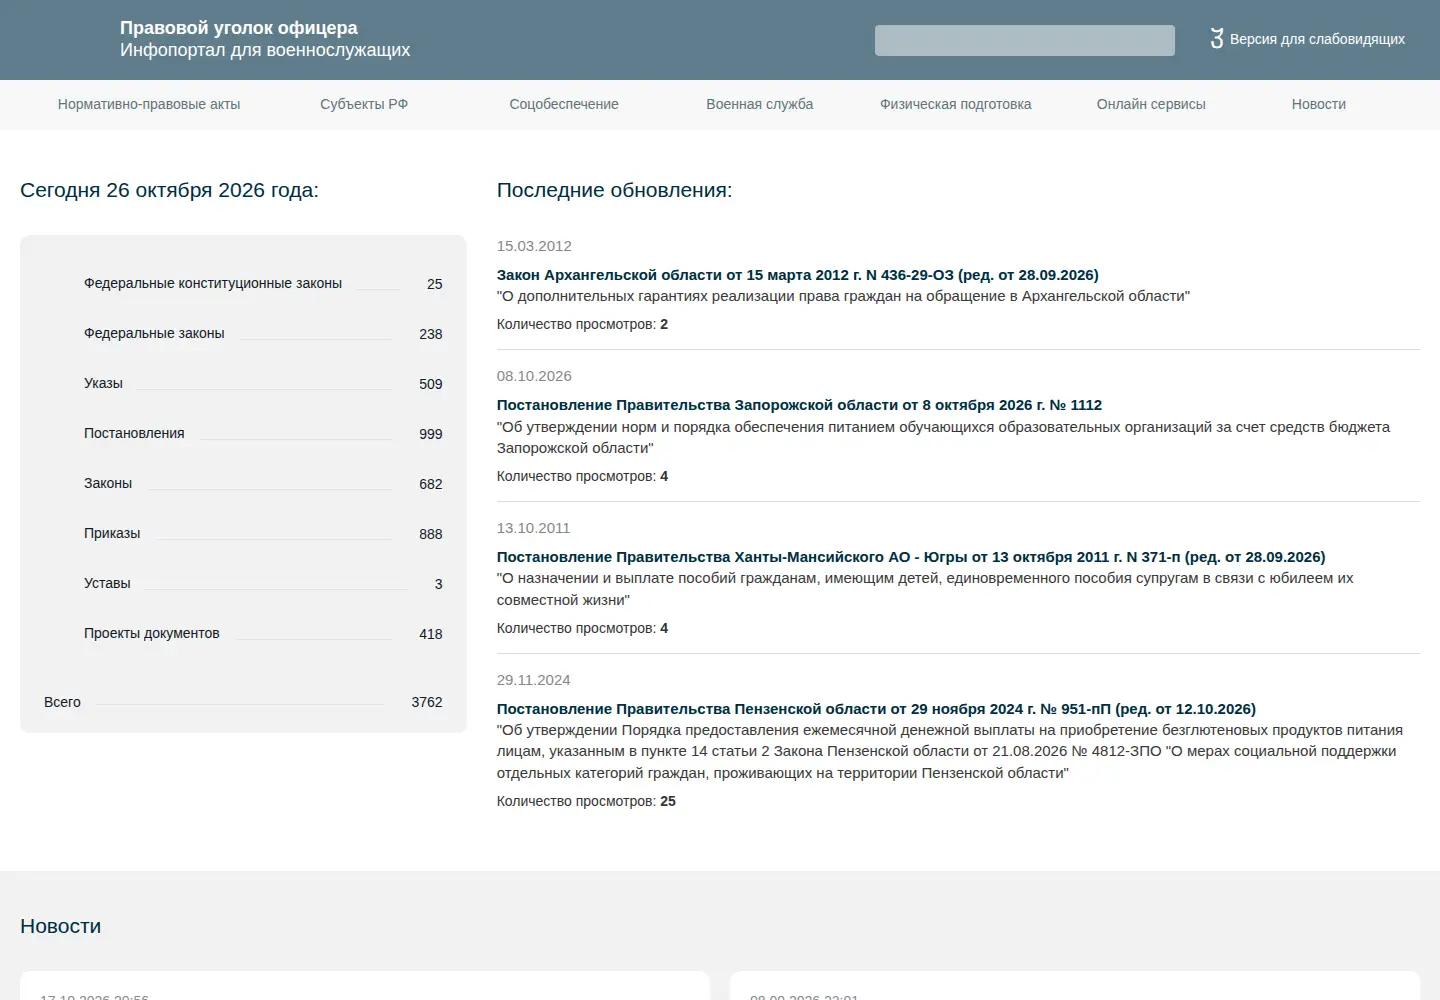Select Федеральные законы category
This screenshot has width=1440, height=1000.
[x=154, y=333]
